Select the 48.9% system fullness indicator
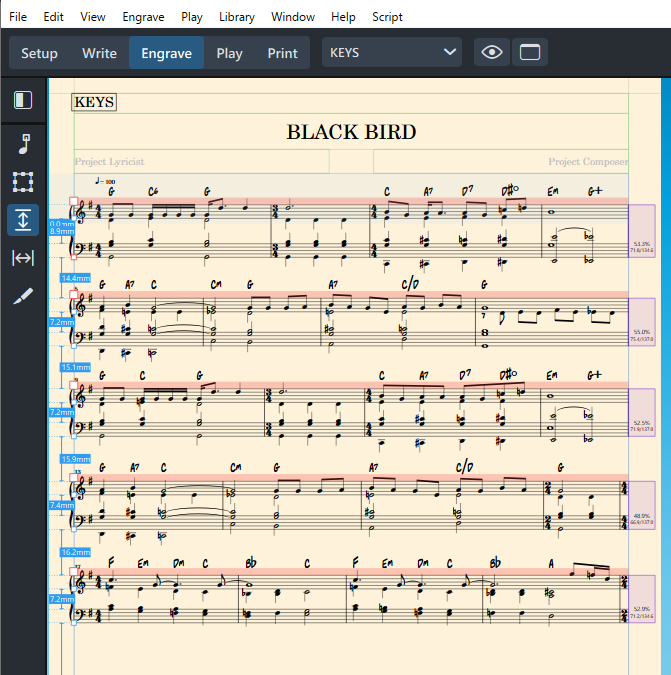671x675 pixels. [642, 505]
